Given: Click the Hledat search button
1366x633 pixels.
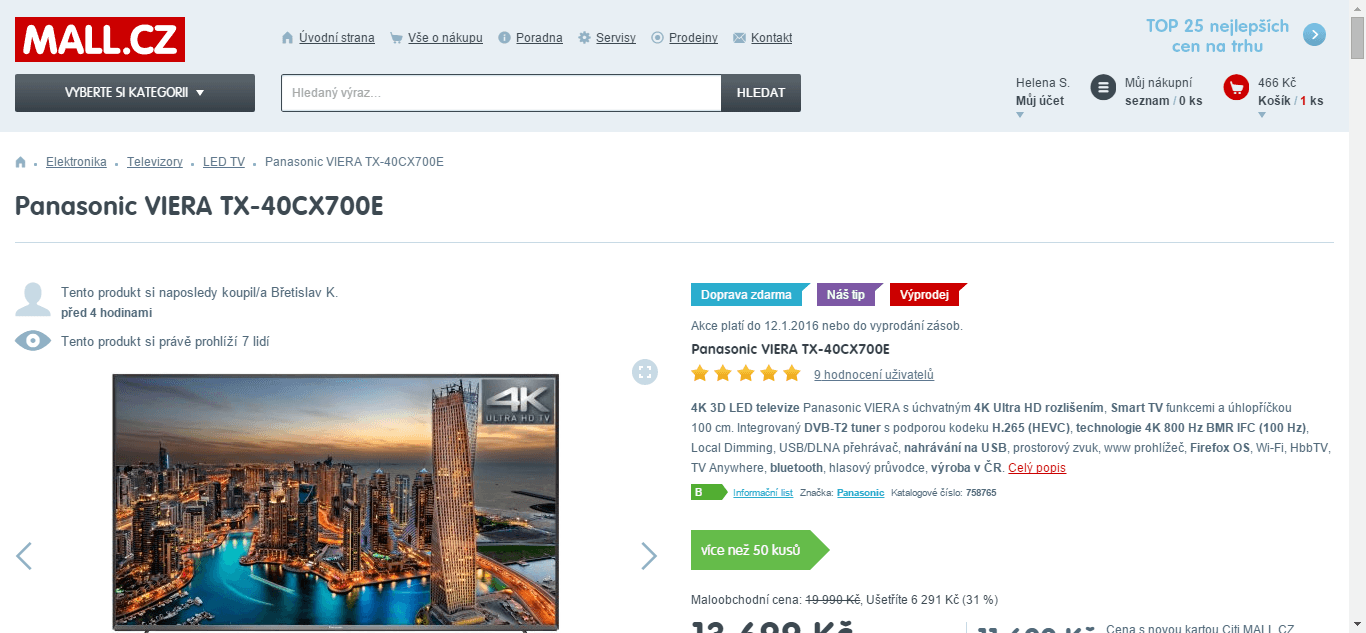Looking at the screenshot, I should (761, 93).
